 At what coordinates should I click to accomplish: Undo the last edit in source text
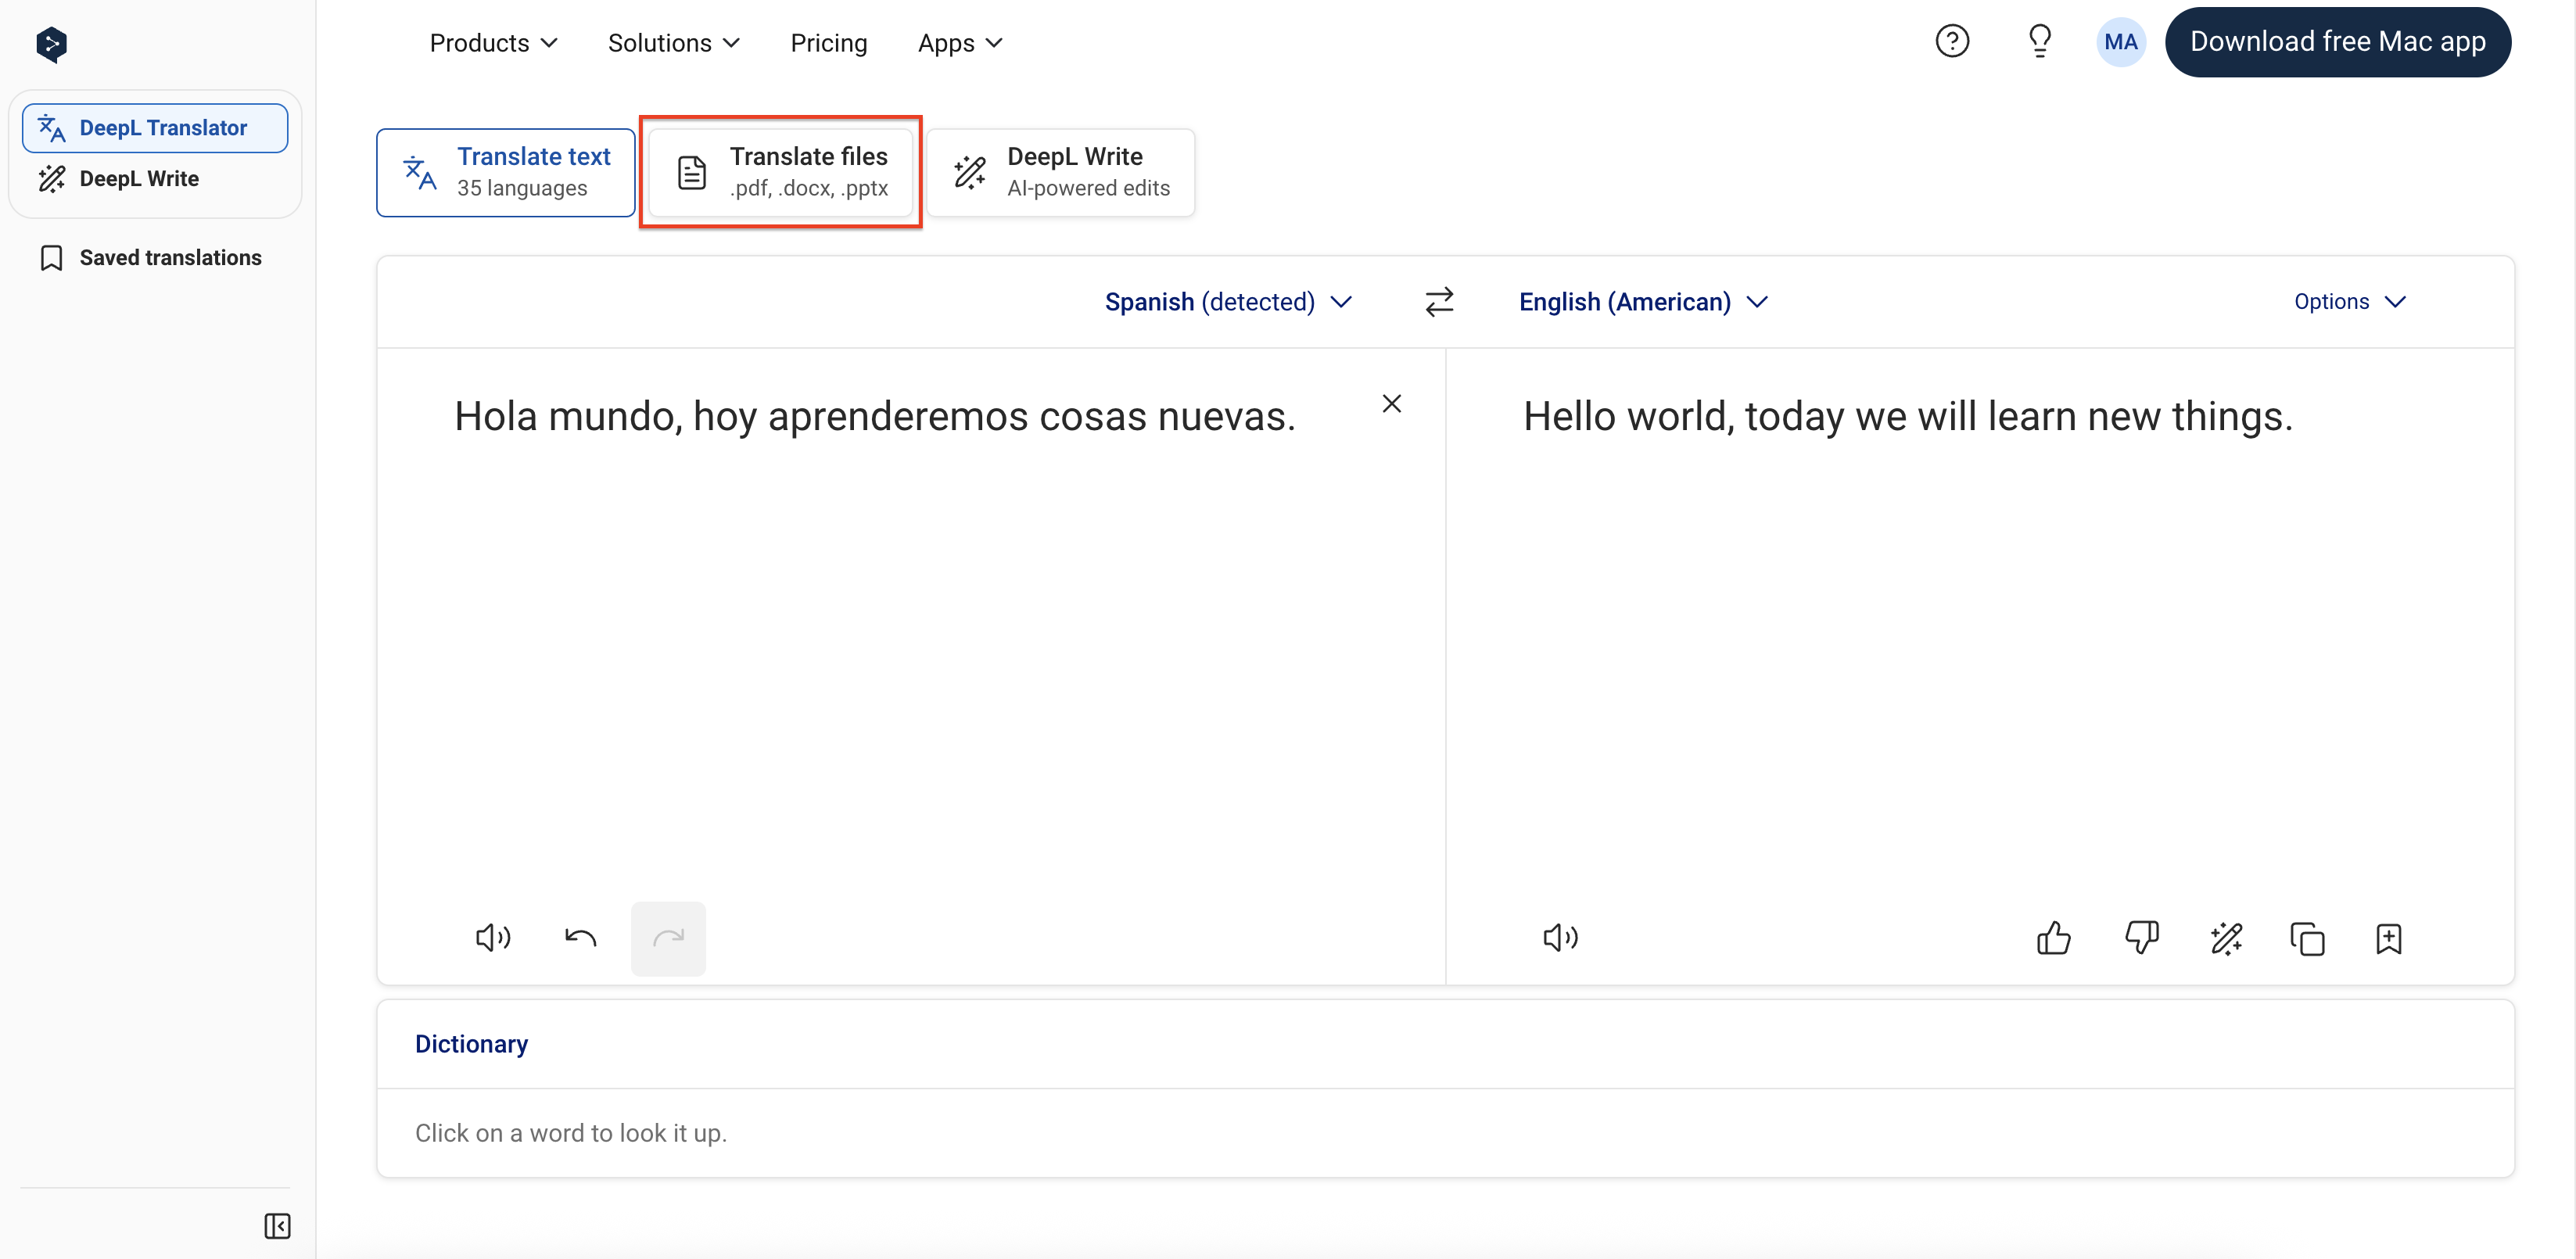pos(579,937)
